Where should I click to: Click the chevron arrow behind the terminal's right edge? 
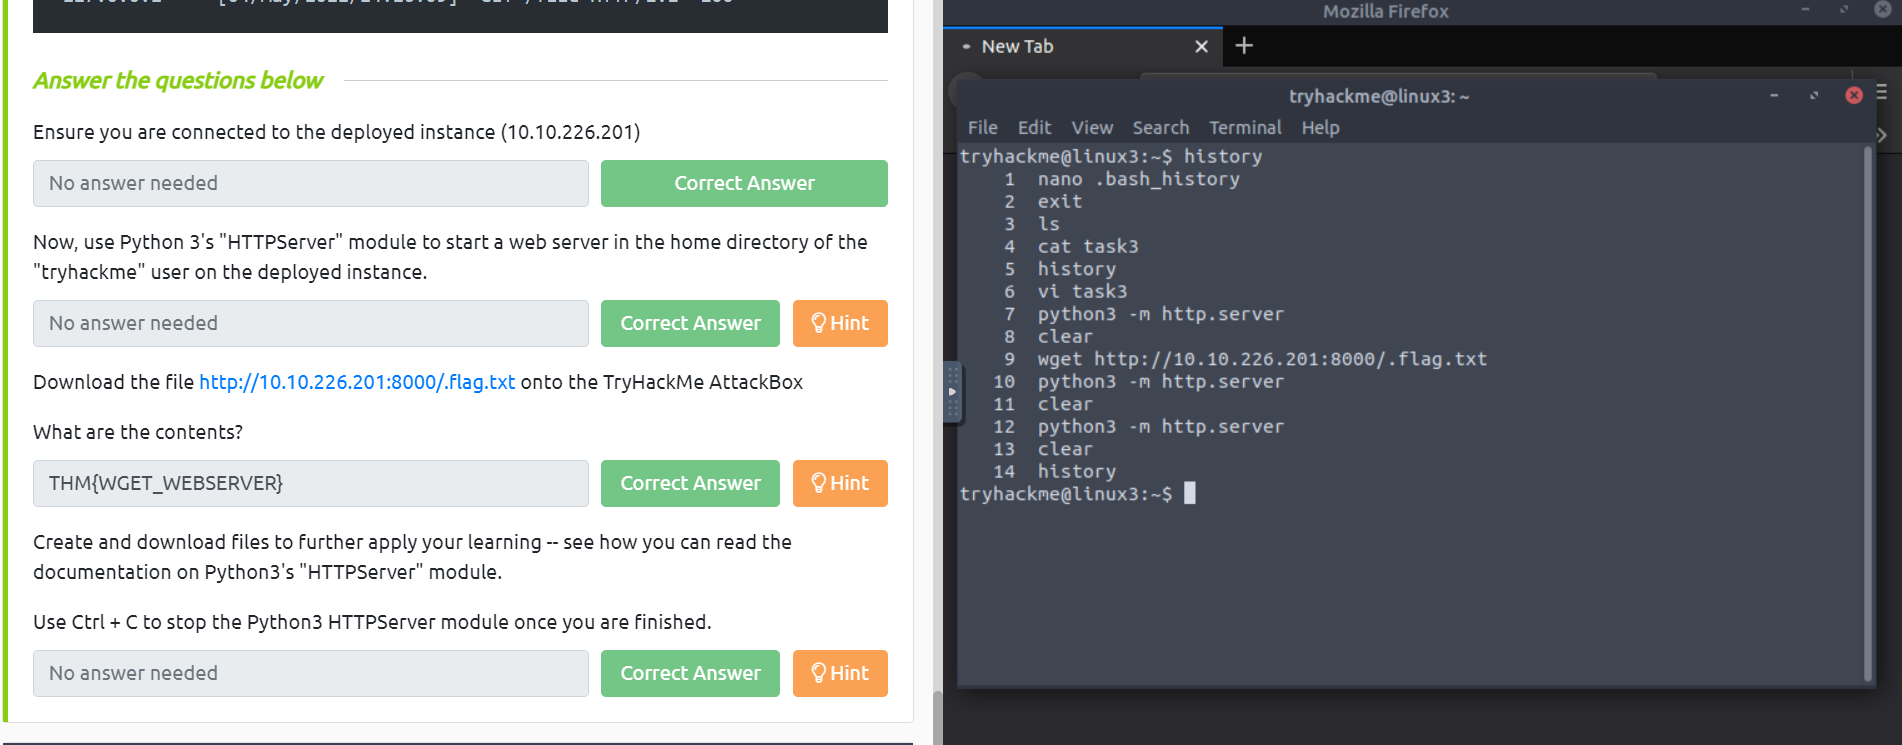tap(1882, 134)
